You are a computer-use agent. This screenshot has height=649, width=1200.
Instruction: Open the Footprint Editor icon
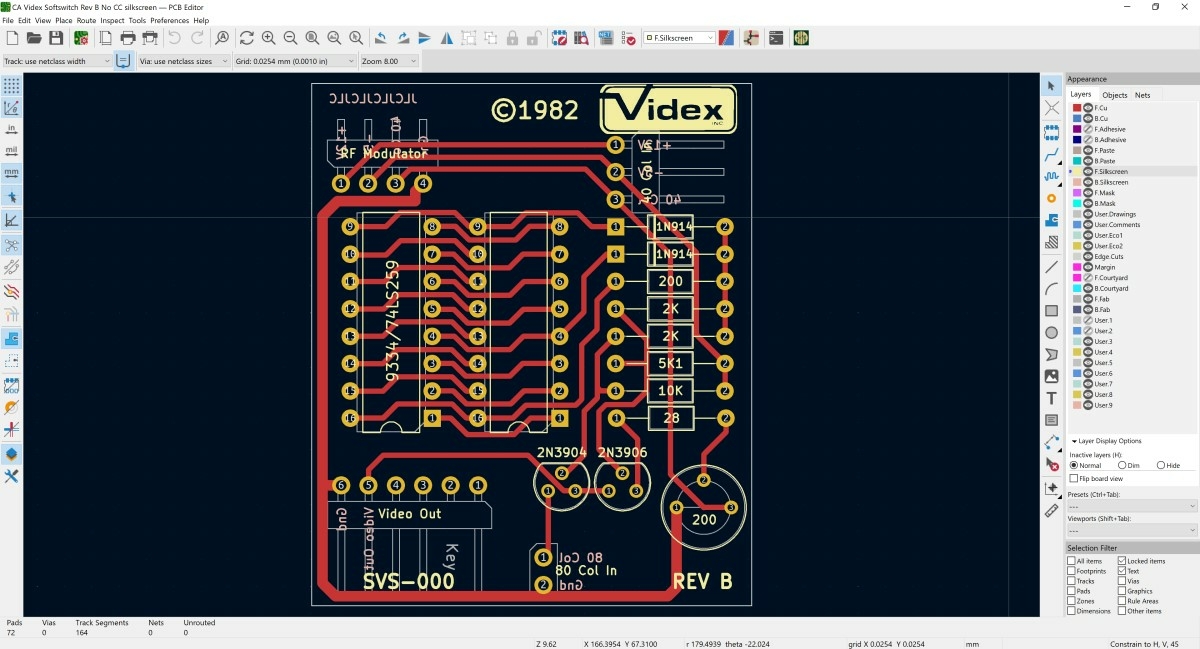(x=559, y=38)
